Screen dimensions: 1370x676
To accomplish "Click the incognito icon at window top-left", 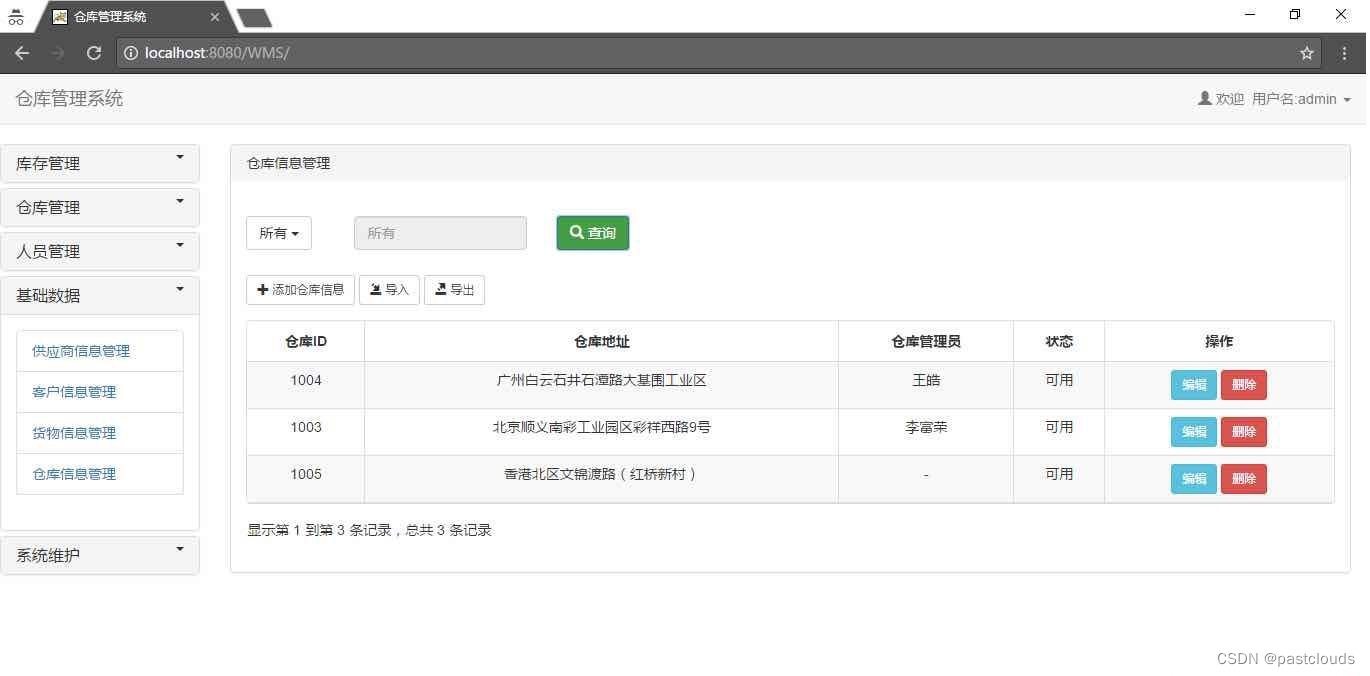I will click(x=16, y=17).
